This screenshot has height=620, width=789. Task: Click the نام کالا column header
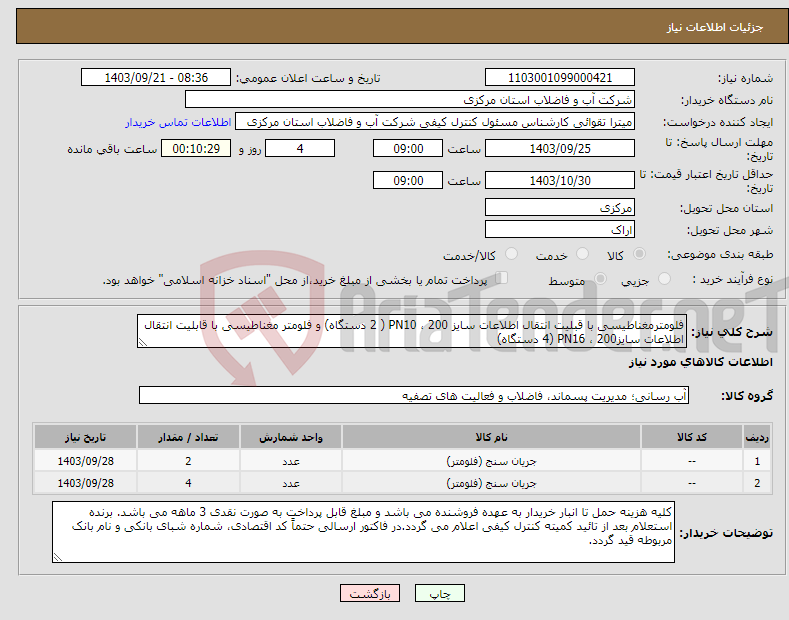tap(491, 437)
